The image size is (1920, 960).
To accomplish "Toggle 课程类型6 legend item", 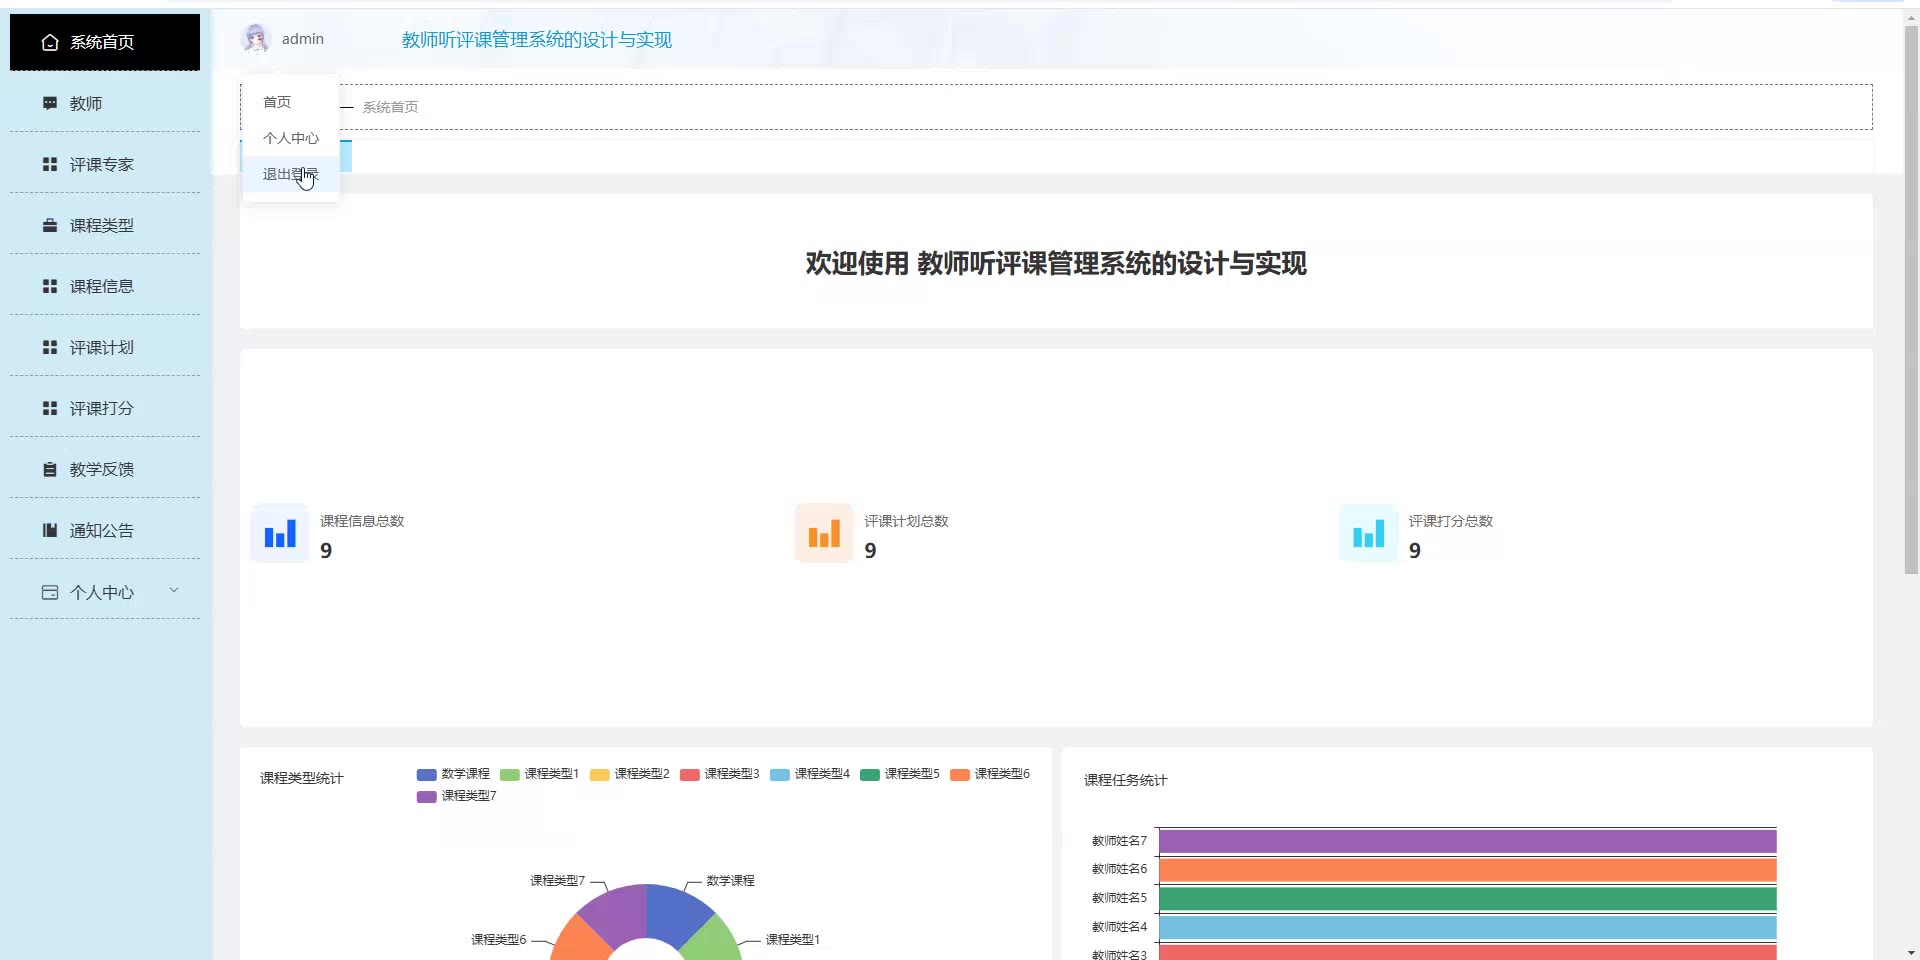I will tap(990, 774).
